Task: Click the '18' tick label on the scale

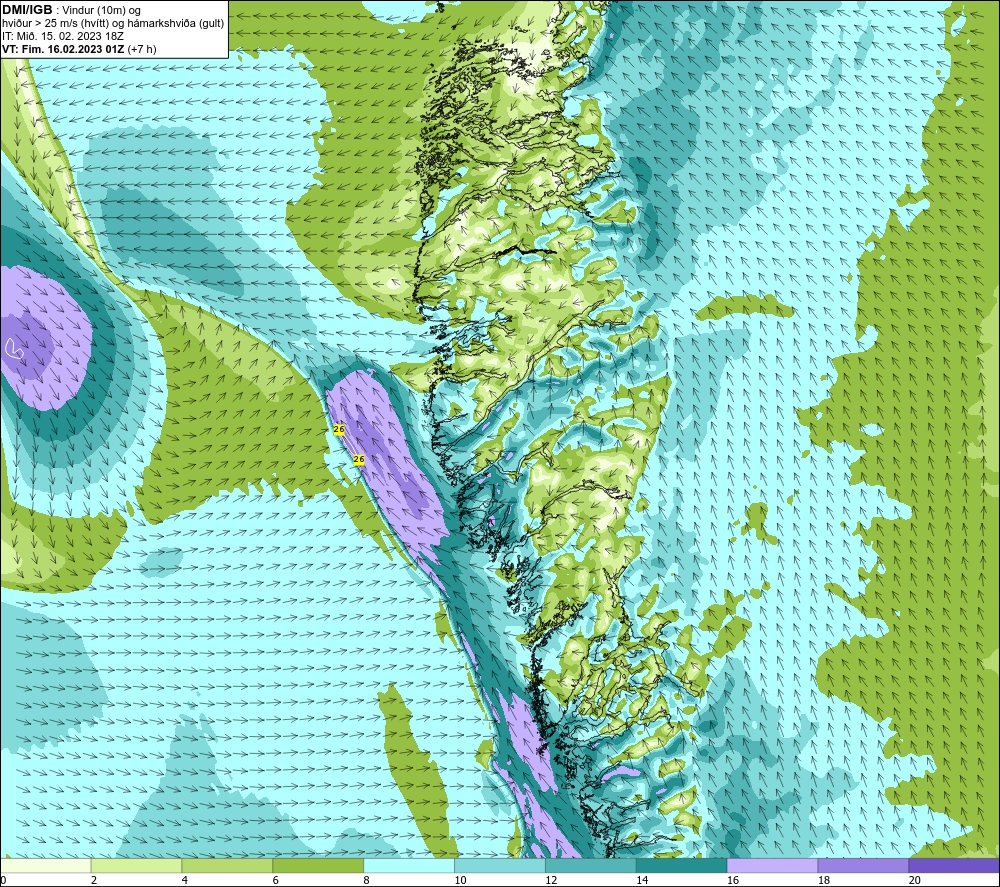Action: (x=823, y=880)
